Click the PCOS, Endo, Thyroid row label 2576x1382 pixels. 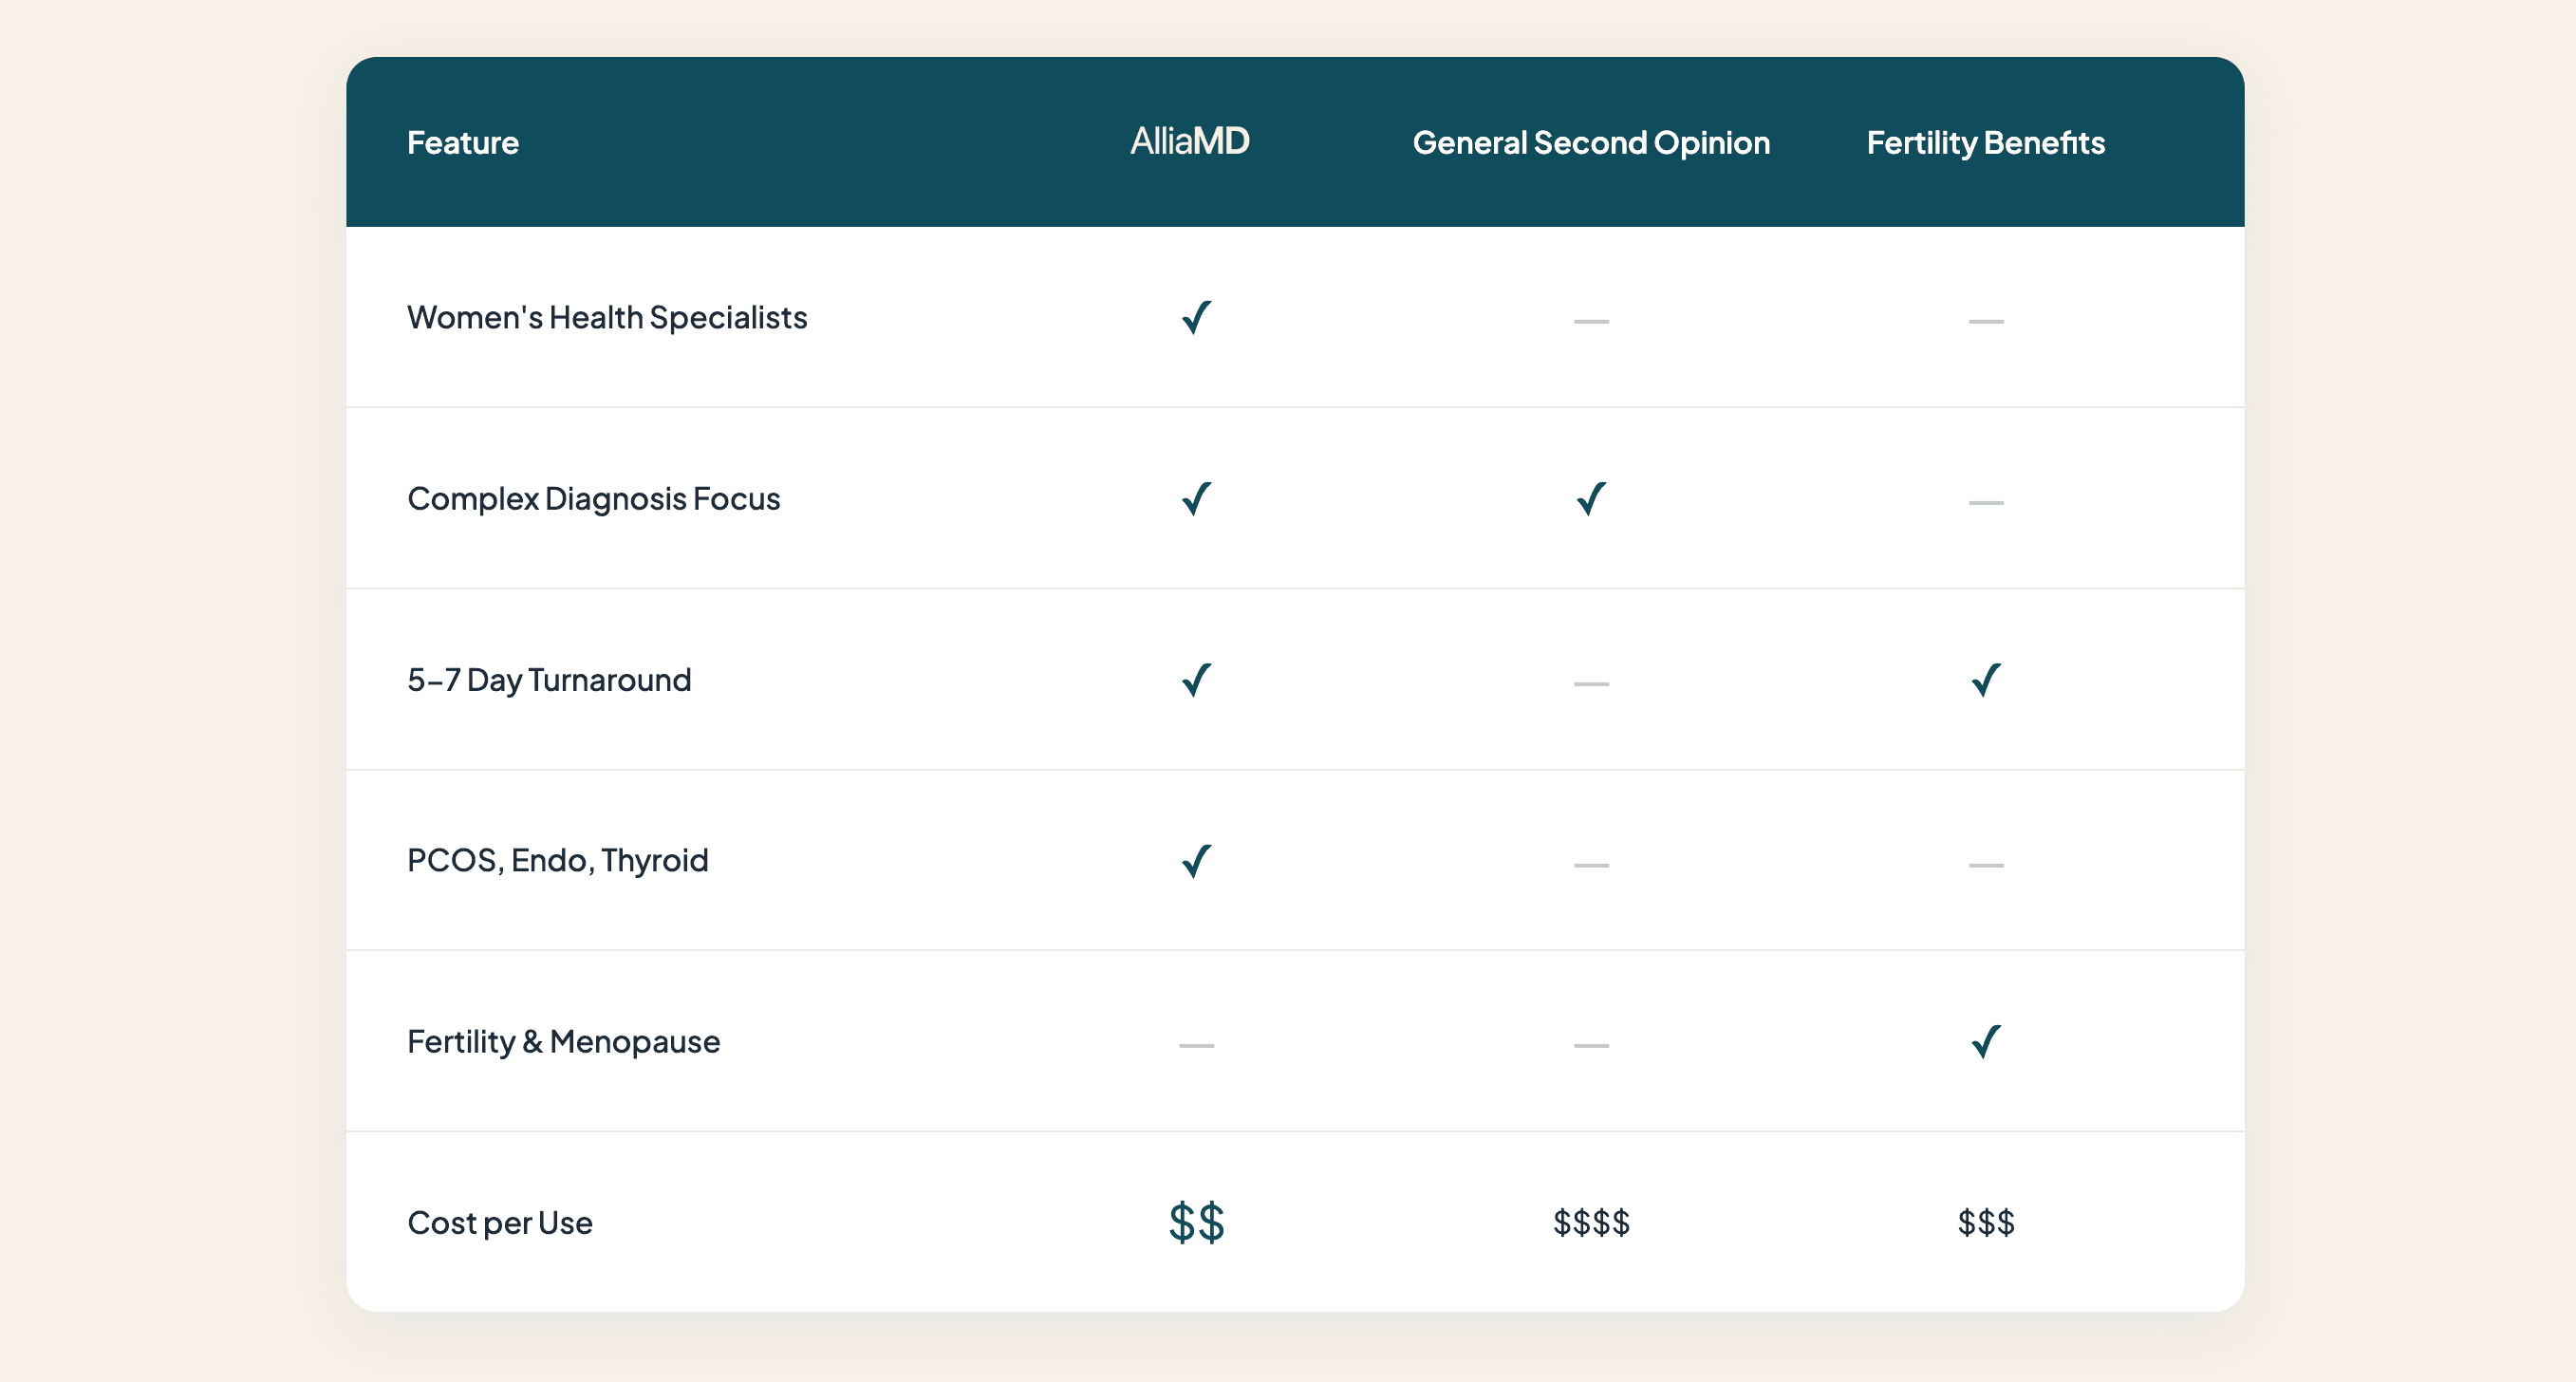point(557,861)
